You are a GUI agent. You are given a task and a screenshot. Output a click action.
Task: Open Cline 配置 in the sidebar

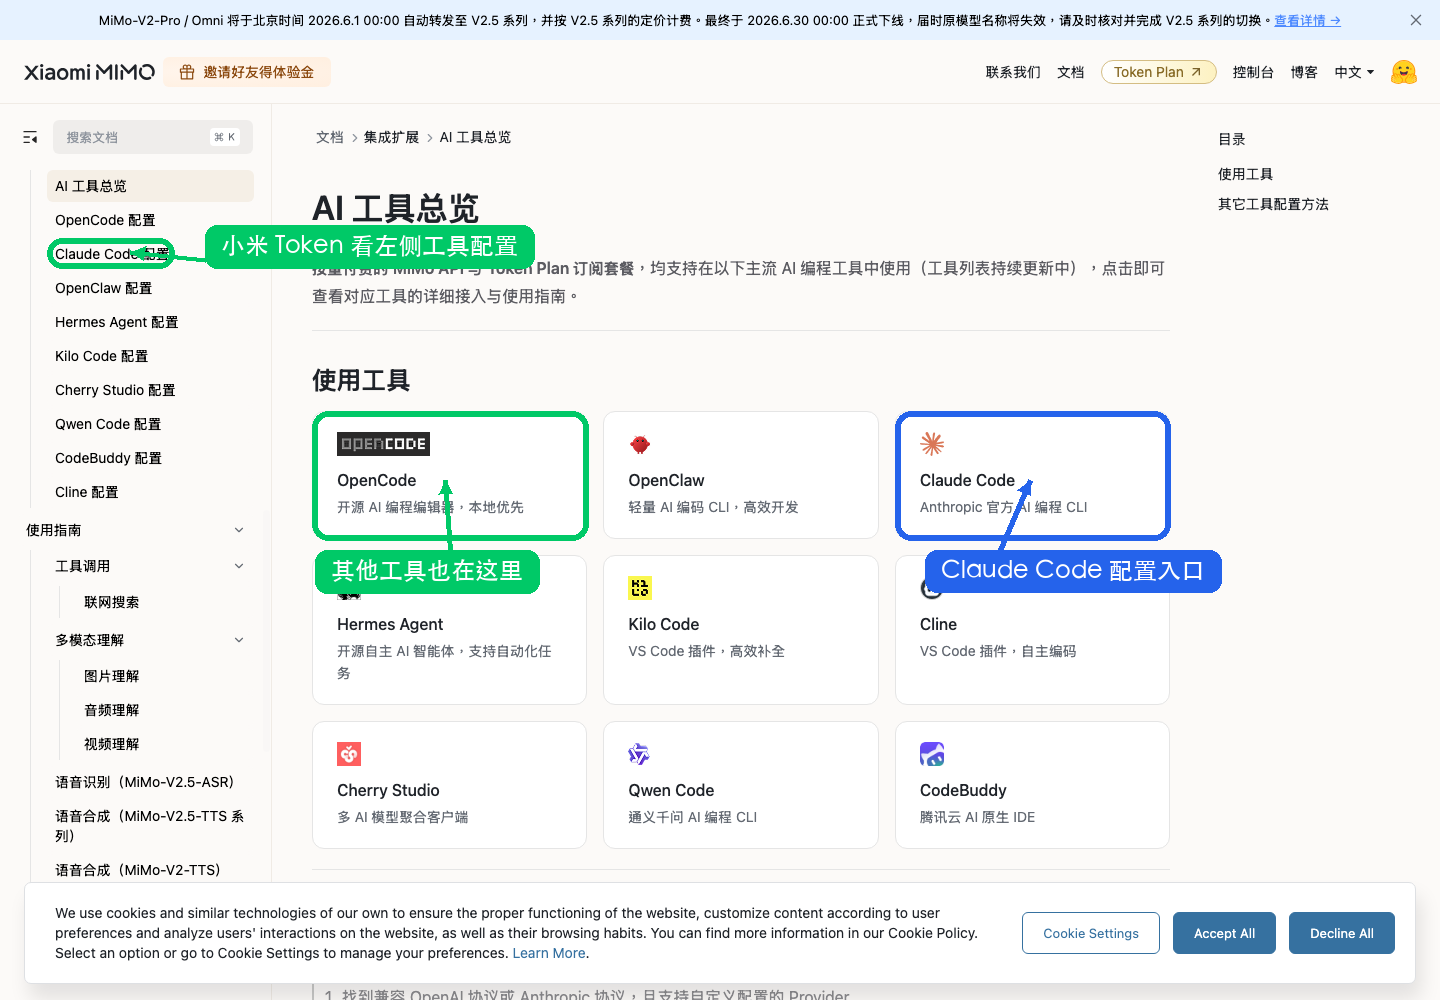(87, 492)
